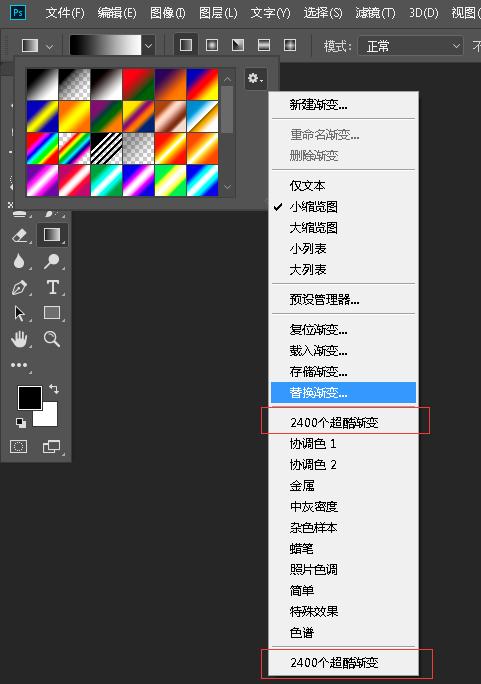Load 简单 gradient set
The width and height of the screenshot is (481, 684).
[343, 590]
